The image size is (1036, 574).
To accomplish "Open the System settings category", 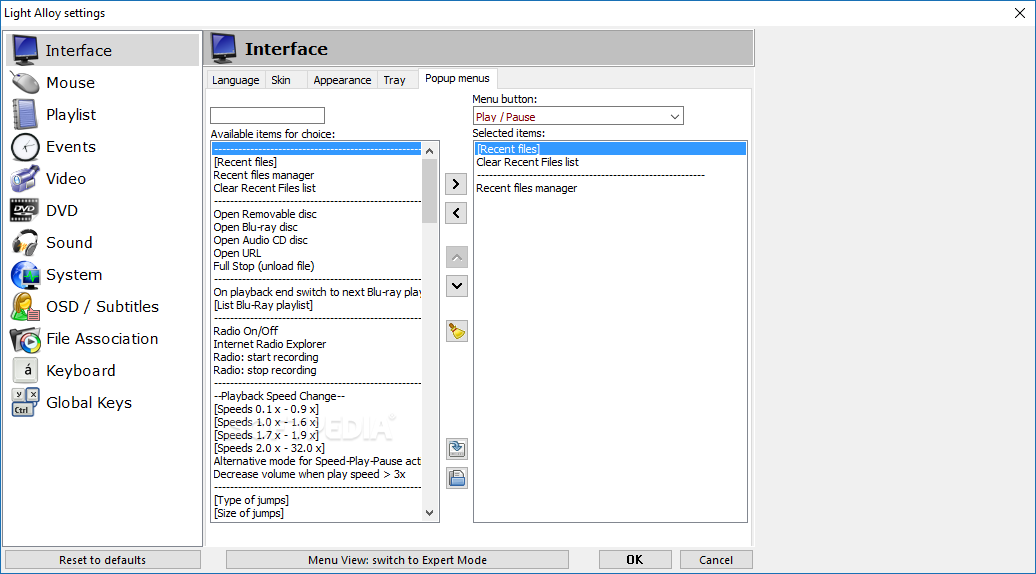I will click(102, 275).
